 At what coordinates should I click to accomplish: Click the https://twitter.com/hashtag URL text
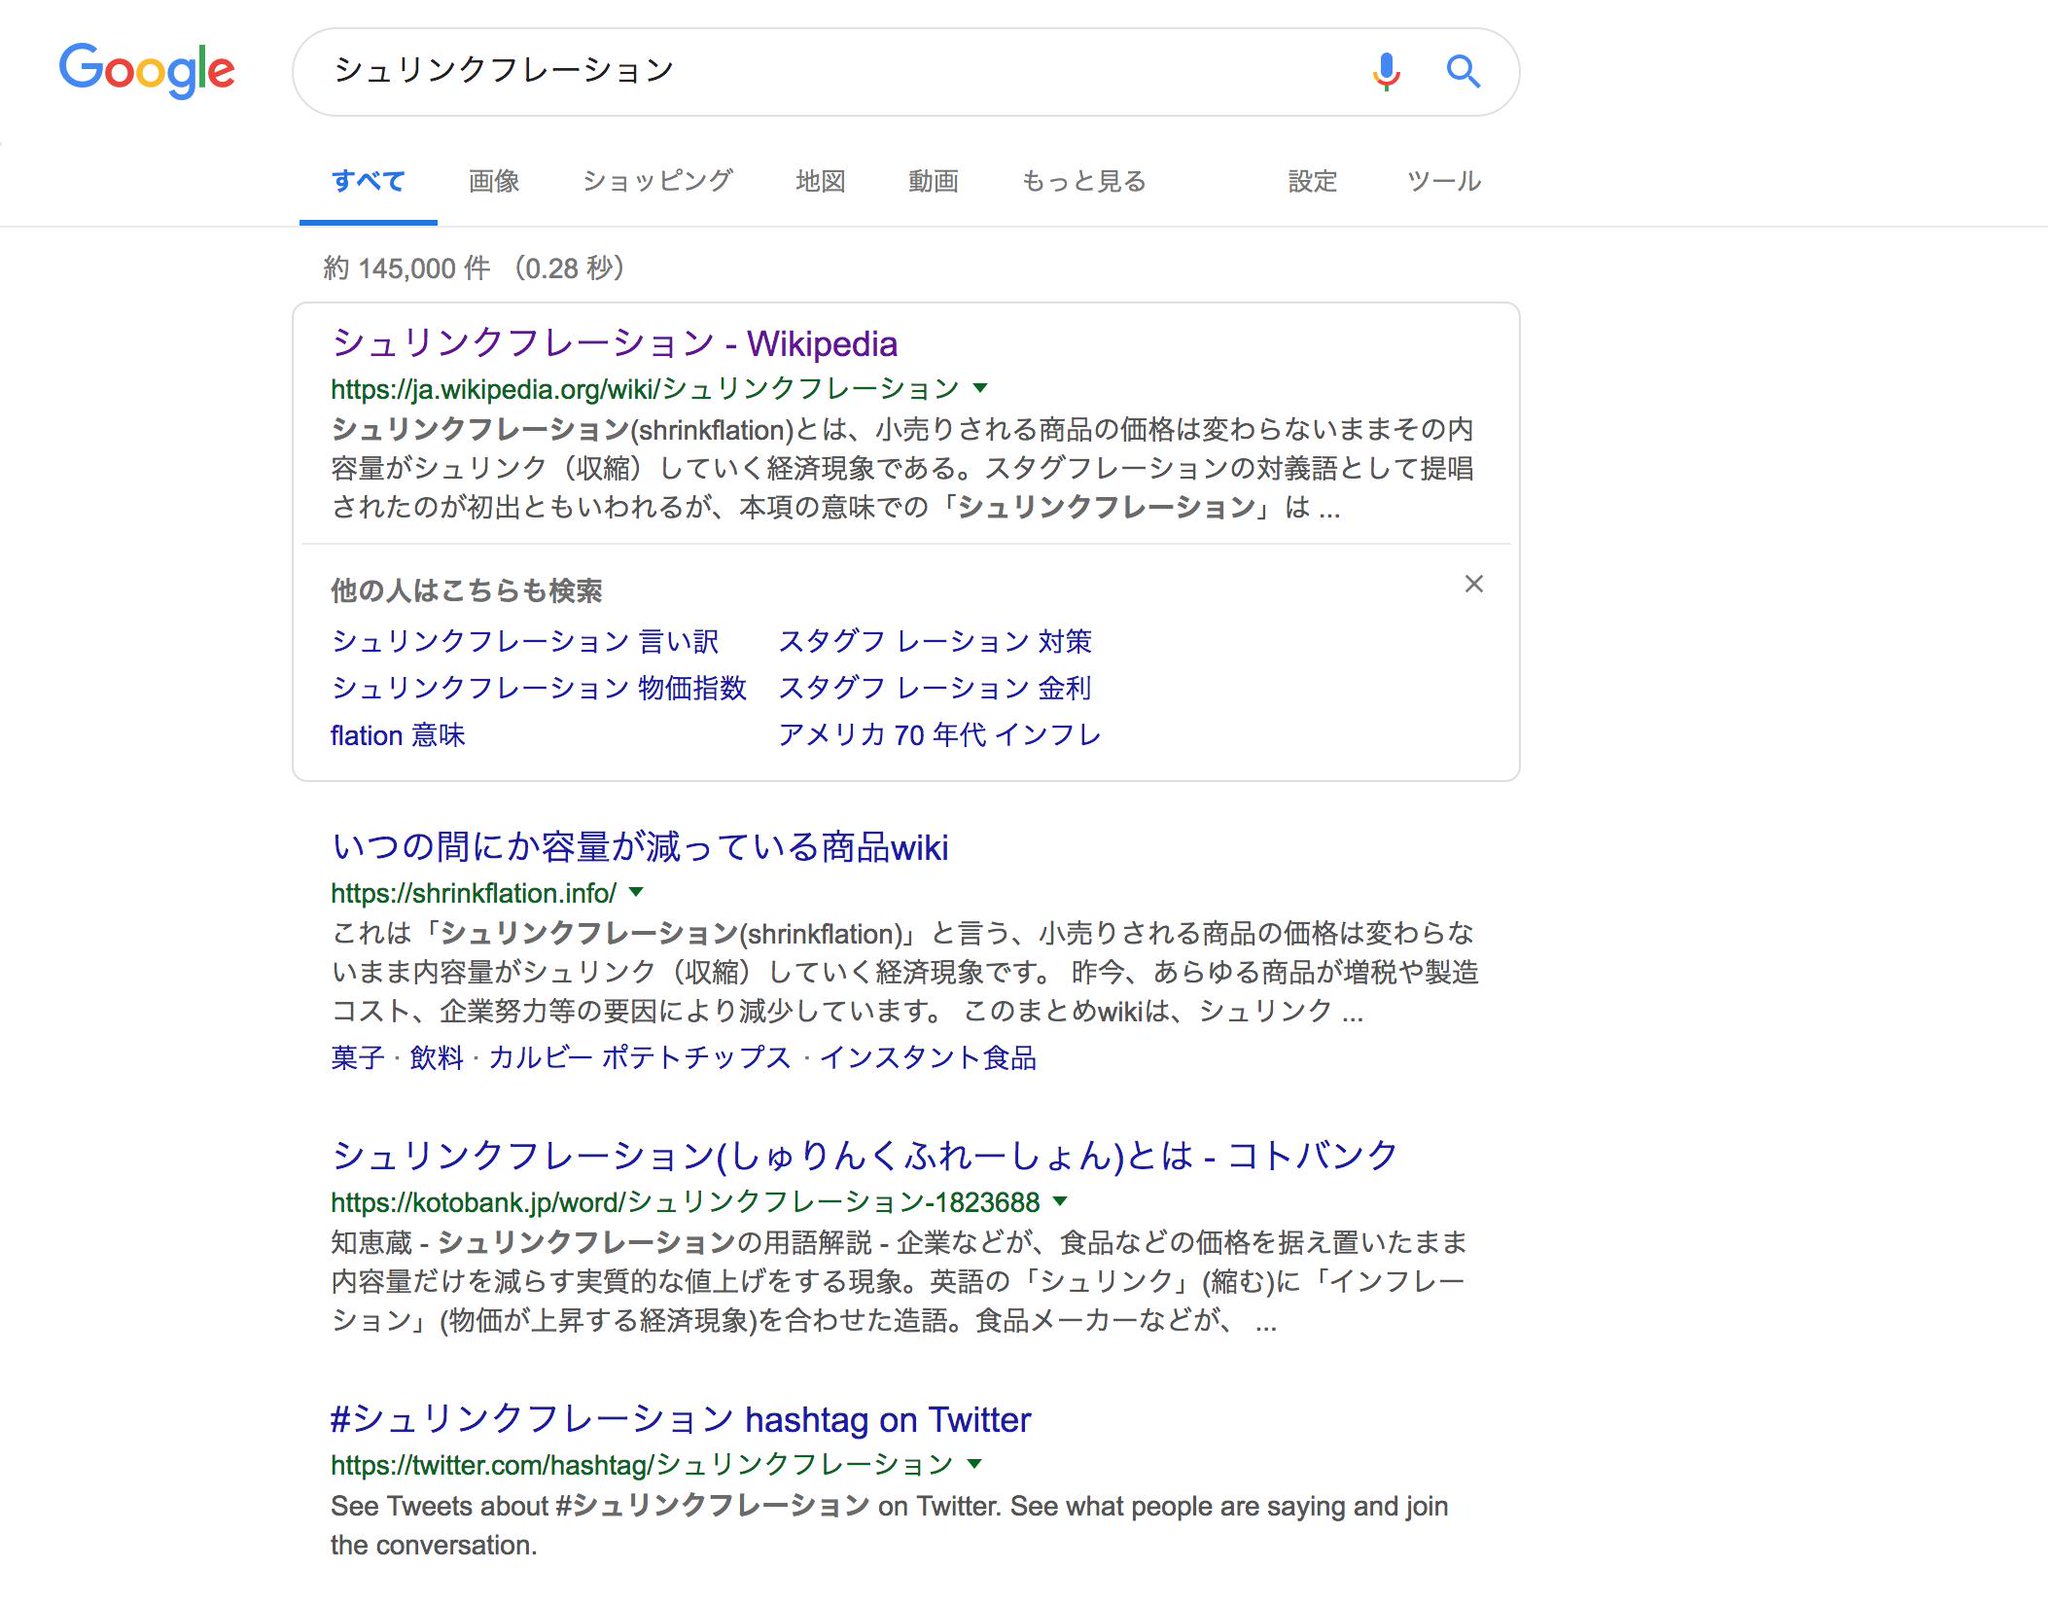click(642, 1465)
